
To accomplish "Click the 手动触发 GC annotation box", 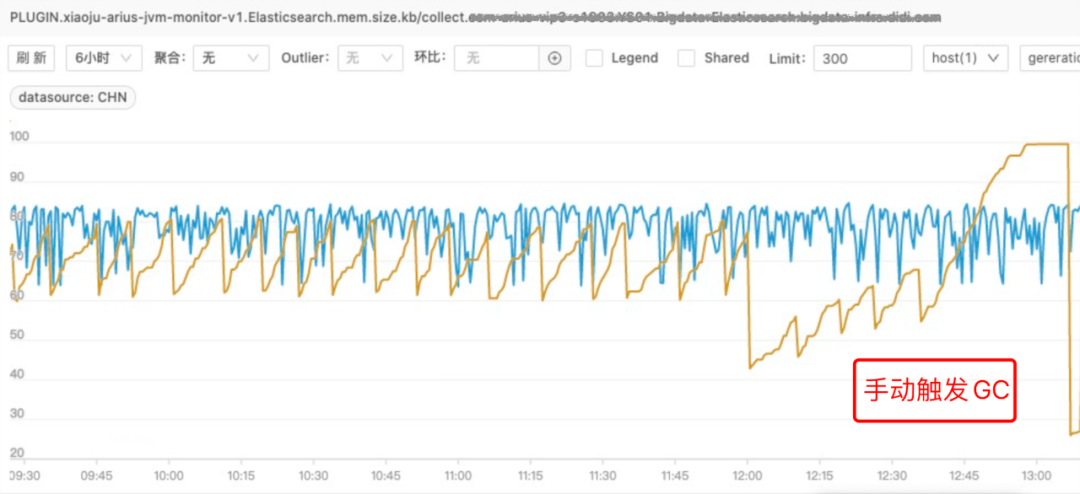I will [934, 390].
